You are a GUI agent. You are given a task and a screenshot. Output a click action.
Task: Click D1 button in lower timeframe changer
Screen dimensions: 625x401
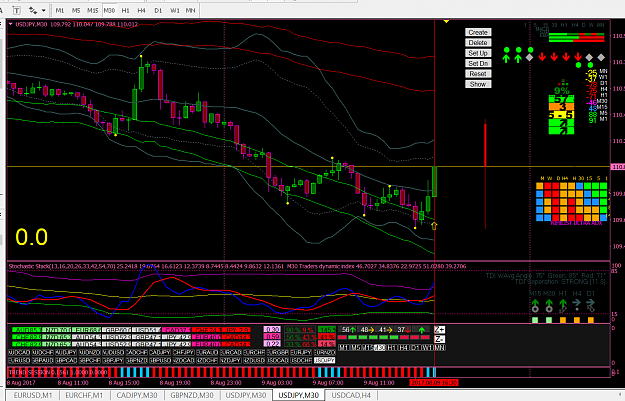[x=415, y=348]
